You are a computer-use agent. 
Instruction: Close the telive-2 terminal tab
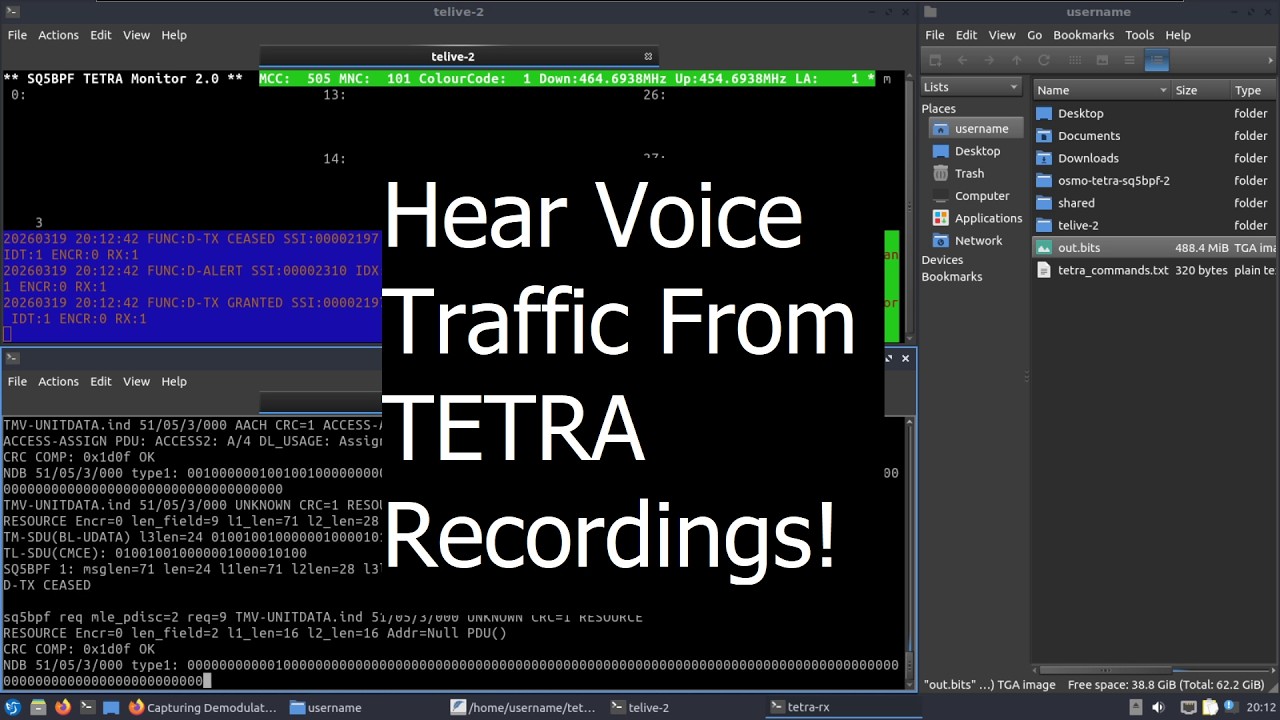point(648,57)
